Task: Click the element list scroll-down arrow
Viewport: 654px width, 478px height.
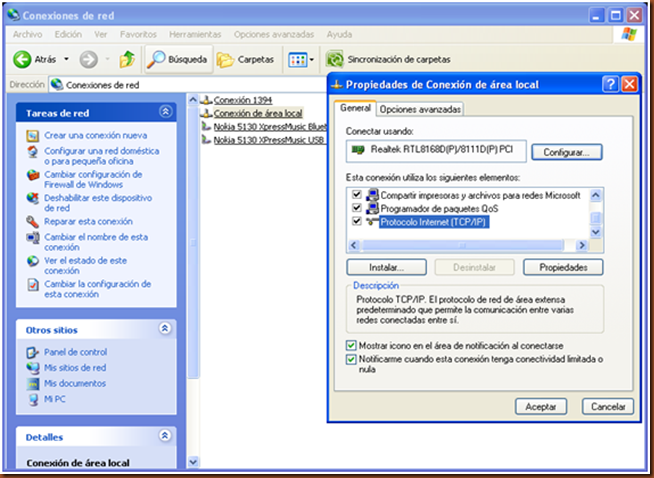Action: tap(596, 232)
